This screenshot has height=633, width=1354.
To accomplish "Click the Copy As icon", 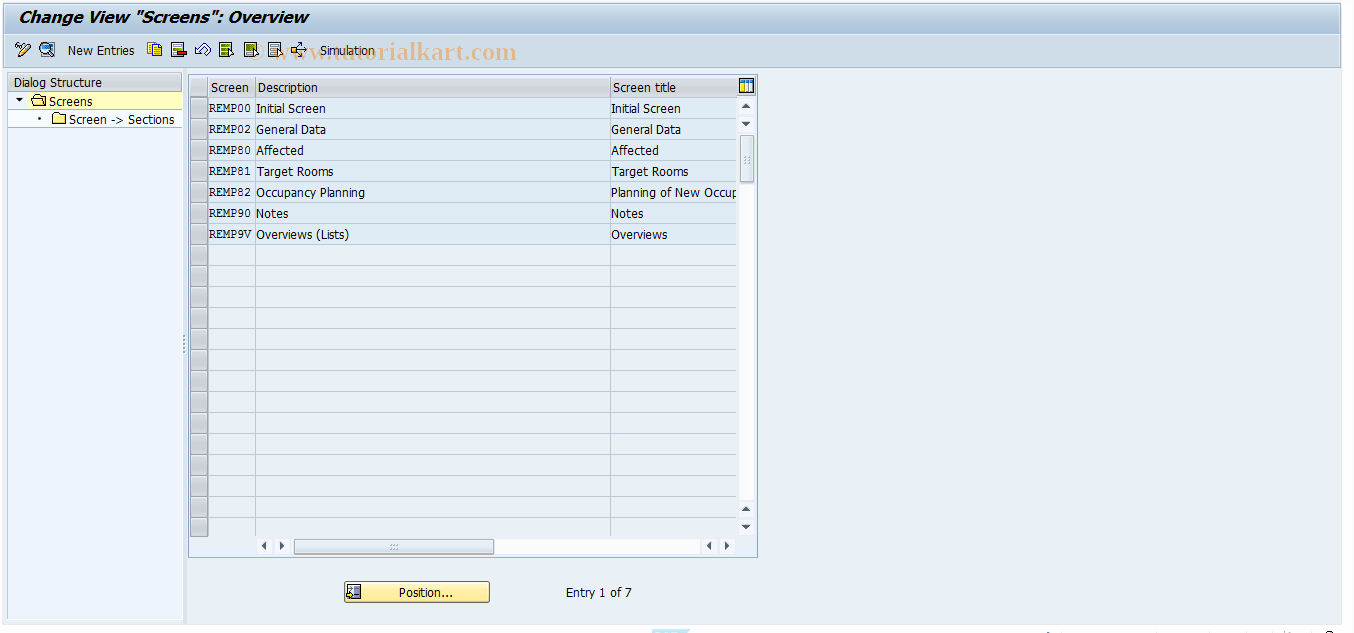I will [155, 49].
